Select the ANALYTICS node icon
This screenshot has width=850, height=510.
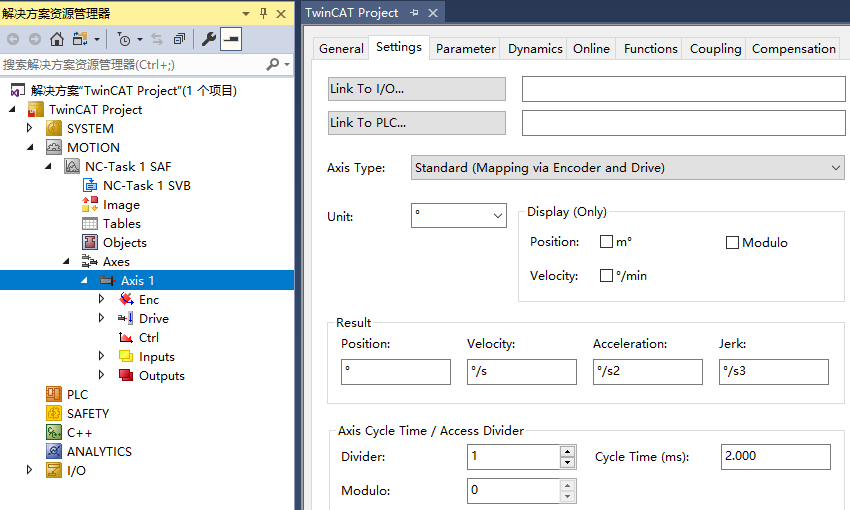click(x=54, y=451)
